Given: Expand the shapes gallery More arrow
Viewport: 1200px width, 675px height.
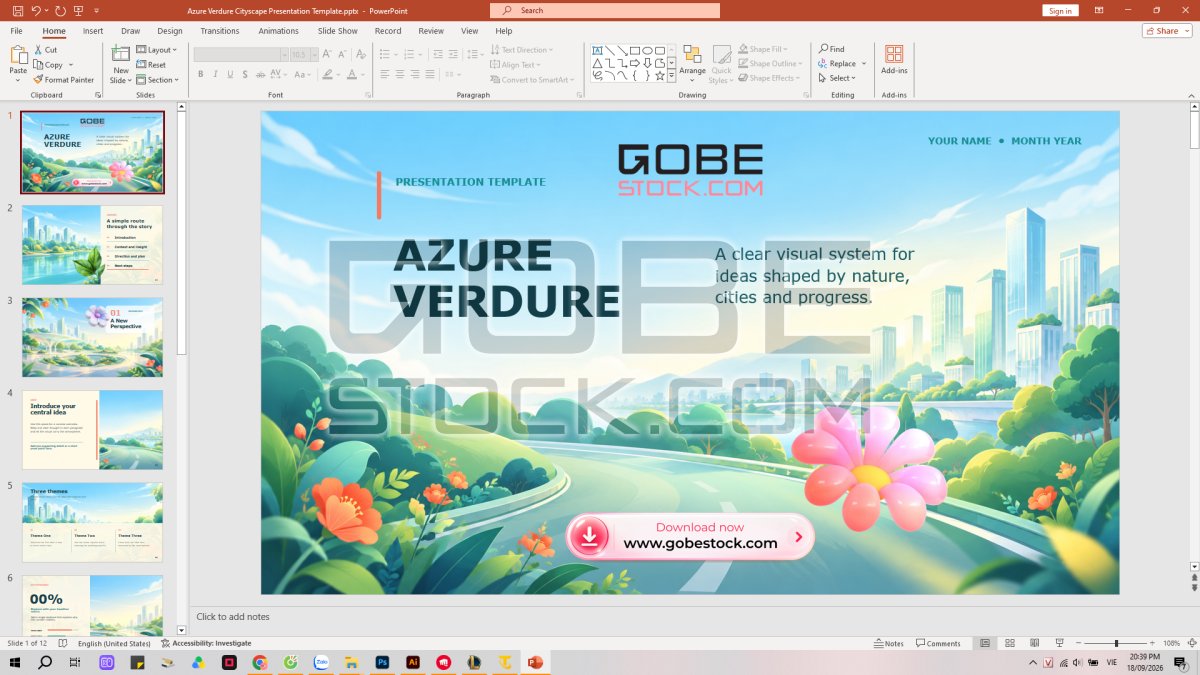Looking at the screenshot, I should tap(672, 76).
